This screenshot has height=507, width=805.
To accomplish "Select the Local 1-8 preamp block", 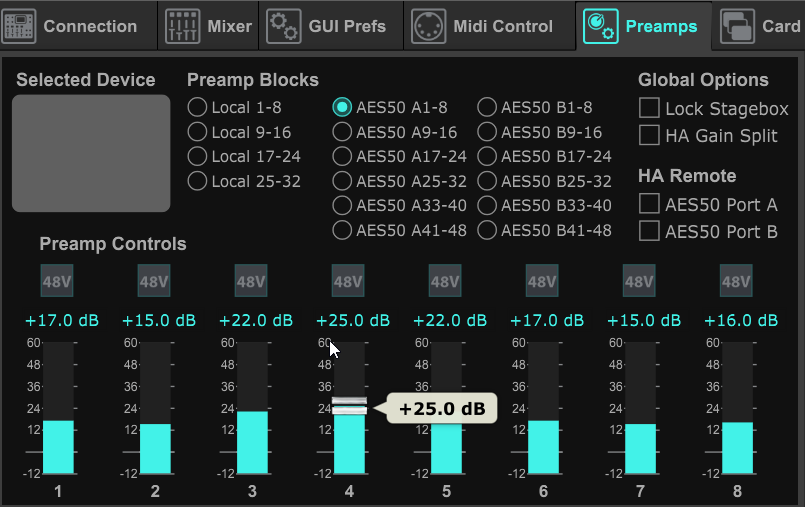I will [197, 107].
